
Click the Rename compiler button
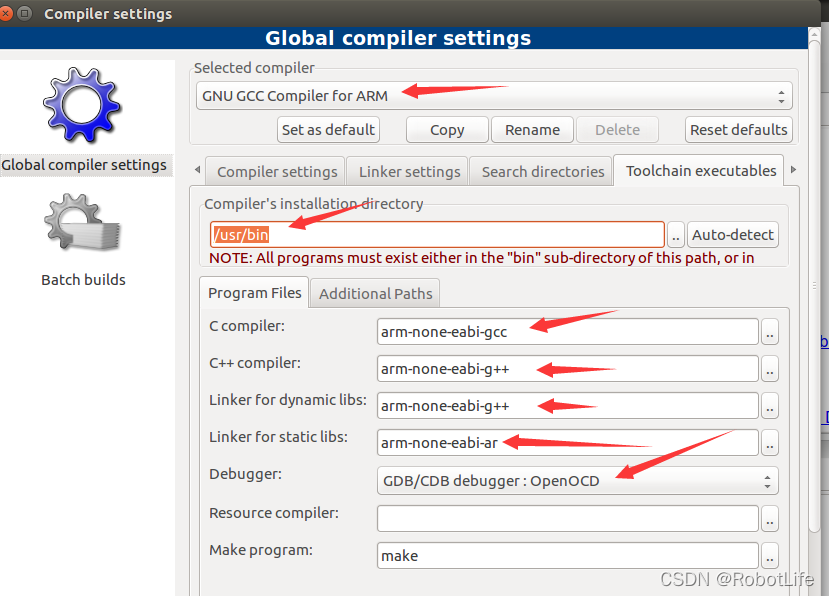point(532,130)
